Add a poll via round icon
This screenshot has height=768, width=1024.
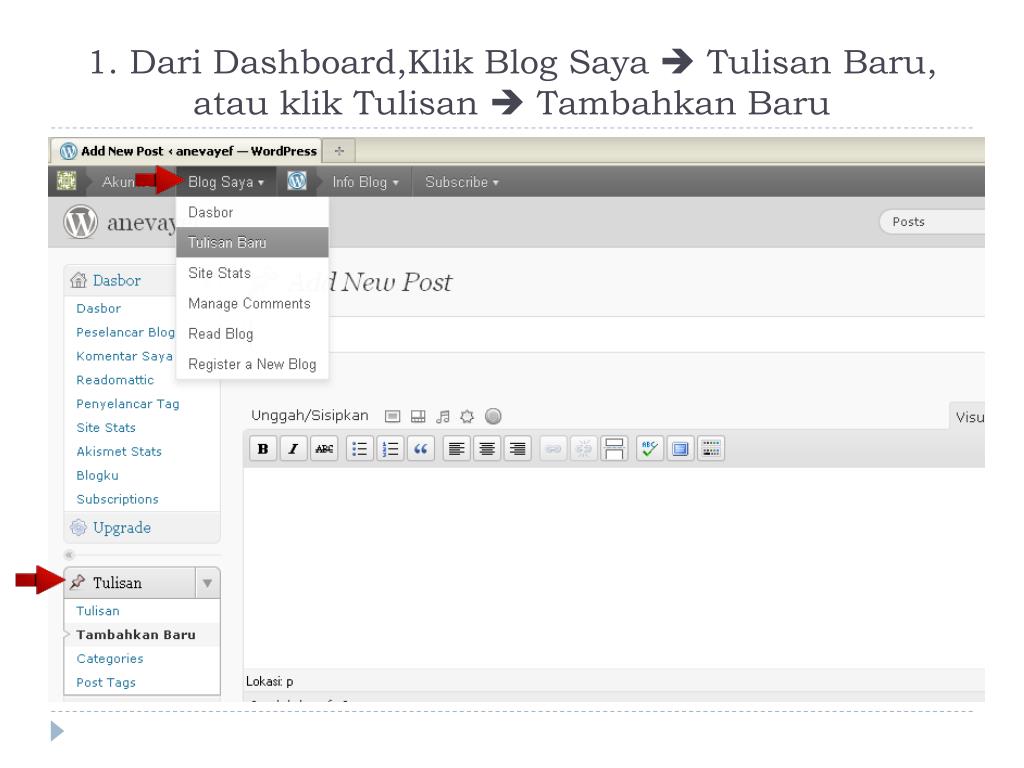tap(493, 416)
